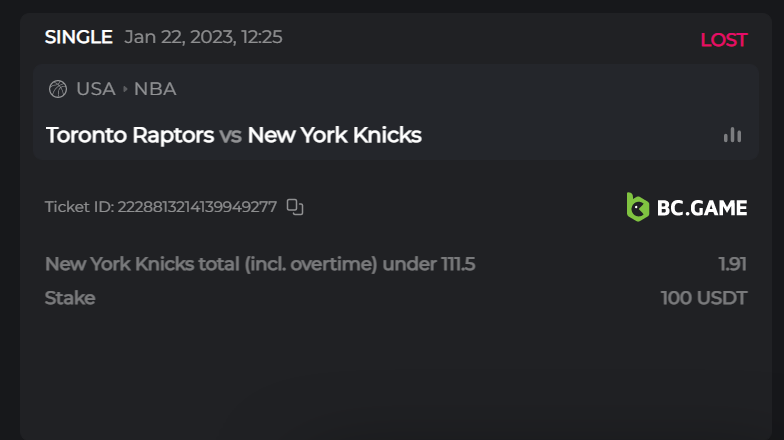
Task: Select the Toronto Raptors team name
Action: (x=130, y=135)
